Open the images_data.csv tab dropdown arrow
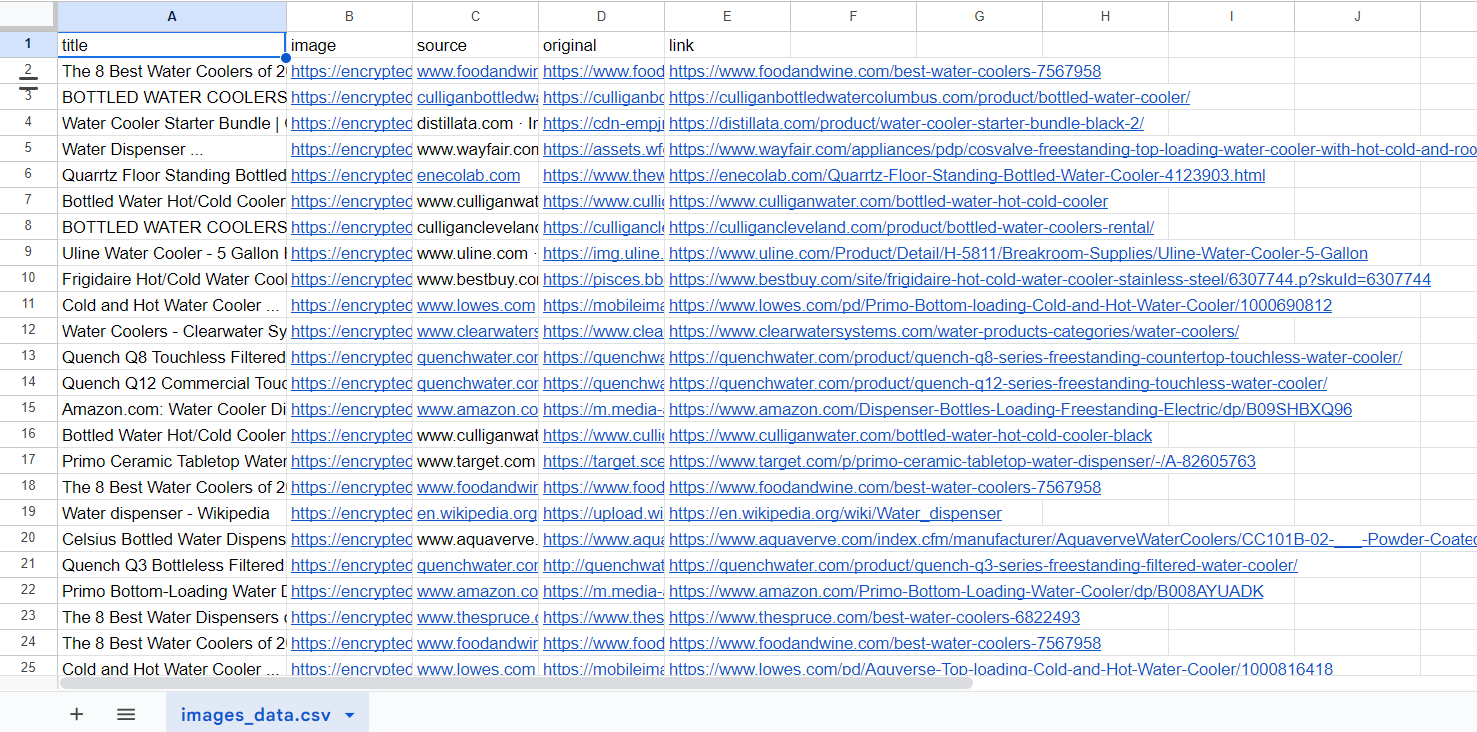Screen dimensions: 1477x732 (x=350, y=715)
